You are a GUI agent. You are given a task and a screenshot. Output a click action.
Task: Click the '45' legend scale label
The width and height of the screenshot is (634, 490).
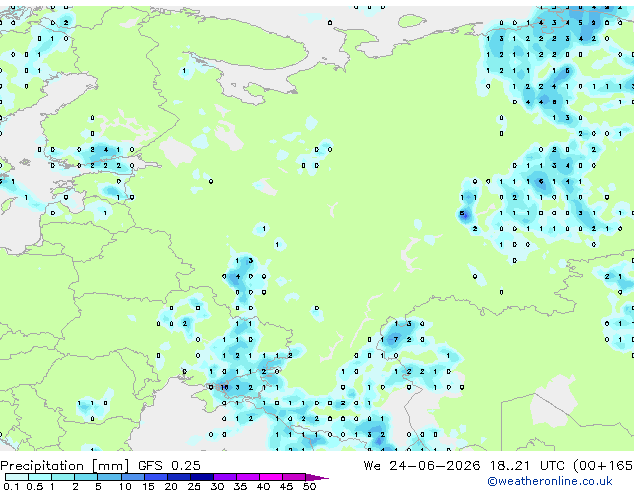pos(286,486)
